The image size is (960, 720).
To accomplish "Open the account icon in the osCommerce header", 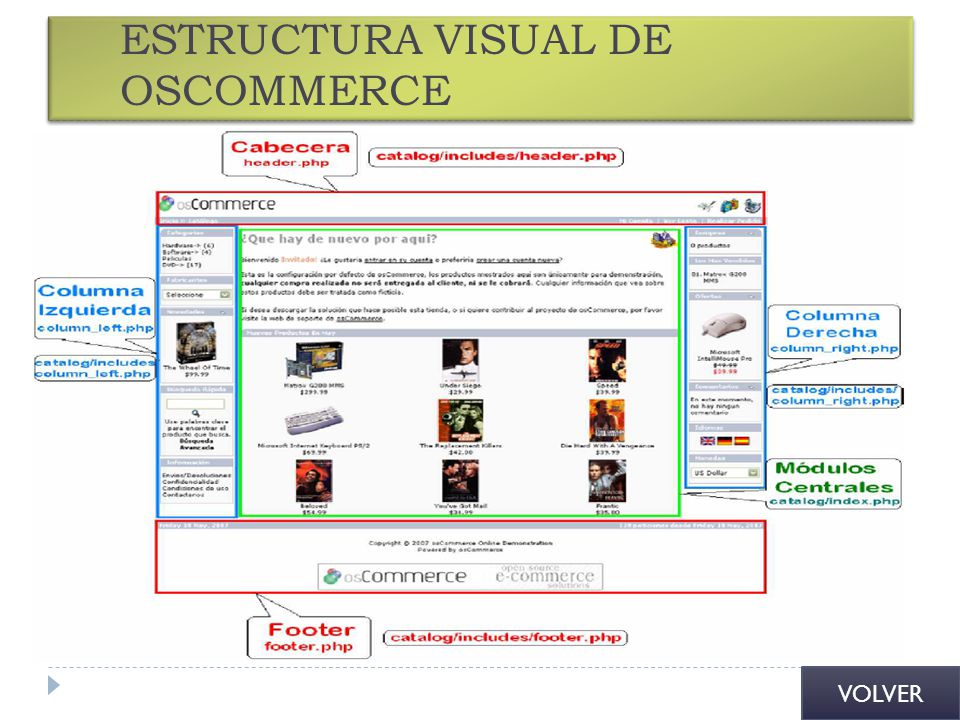I will pos(706,206).
